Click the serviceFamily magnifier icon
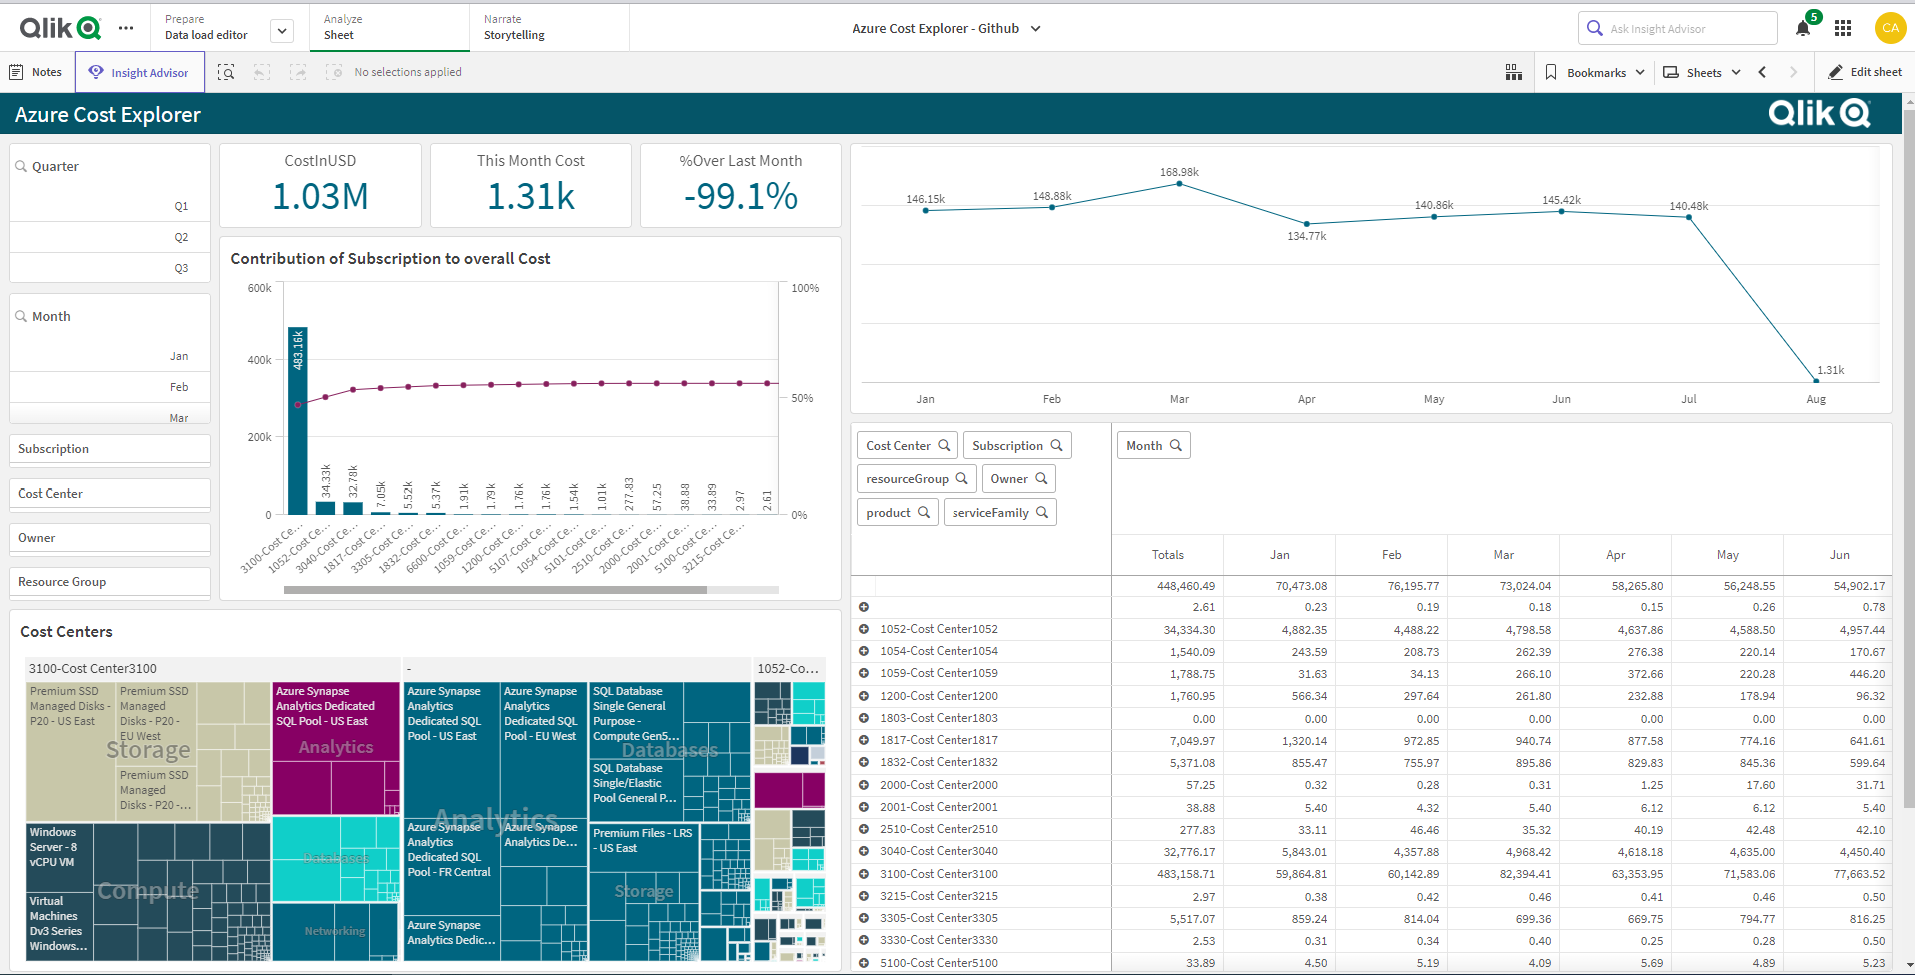The height and width of the screenshot is (975, 1915). 1043,511
